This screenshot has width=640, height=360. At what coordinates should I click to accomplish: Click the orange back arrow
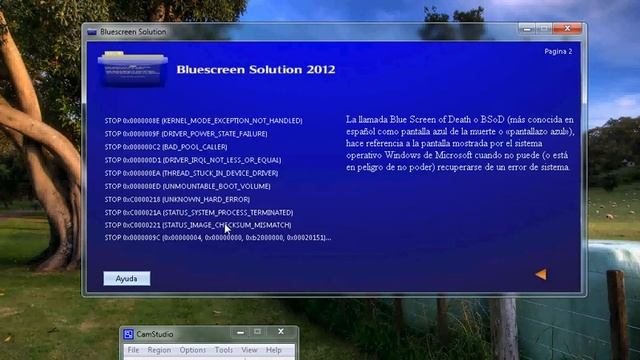(541, 274)
